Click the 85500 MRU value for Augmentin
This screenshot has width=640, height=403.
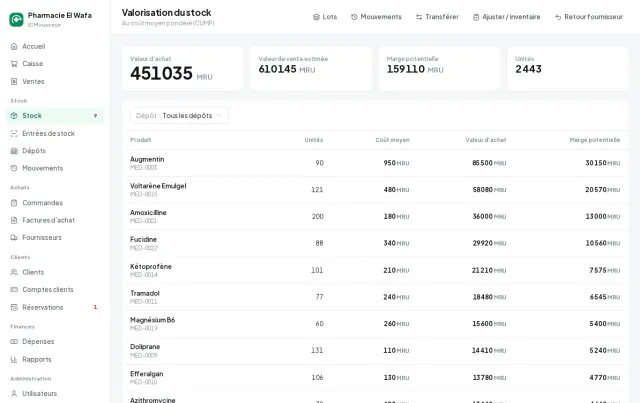(489, 163)
